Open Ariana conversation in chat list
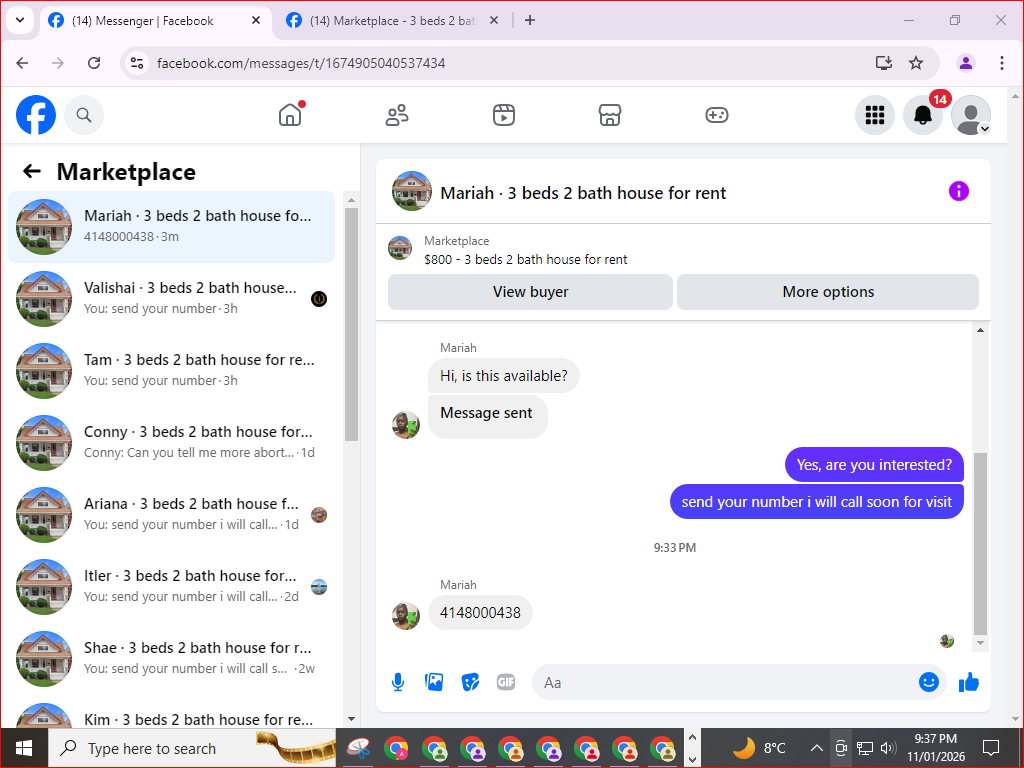Image resolution: width=1024 pixels, height=768 pixels. click(x=172, y=515)
